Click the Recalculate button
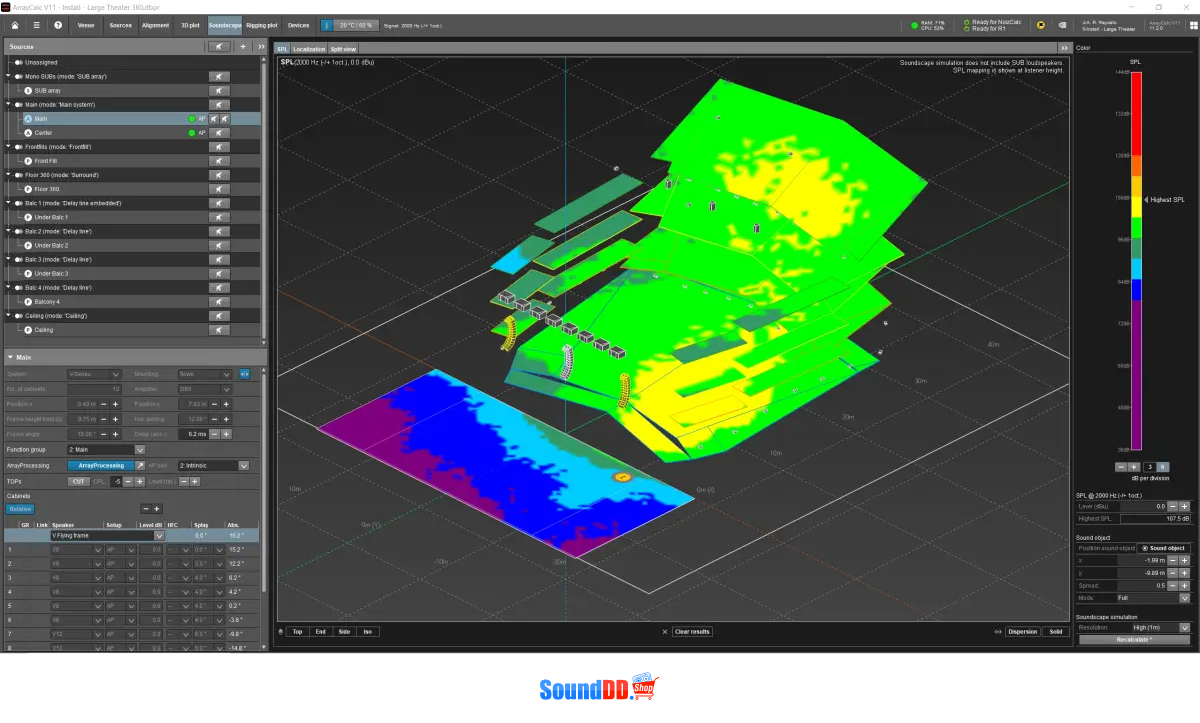 tap(1135, 639)
